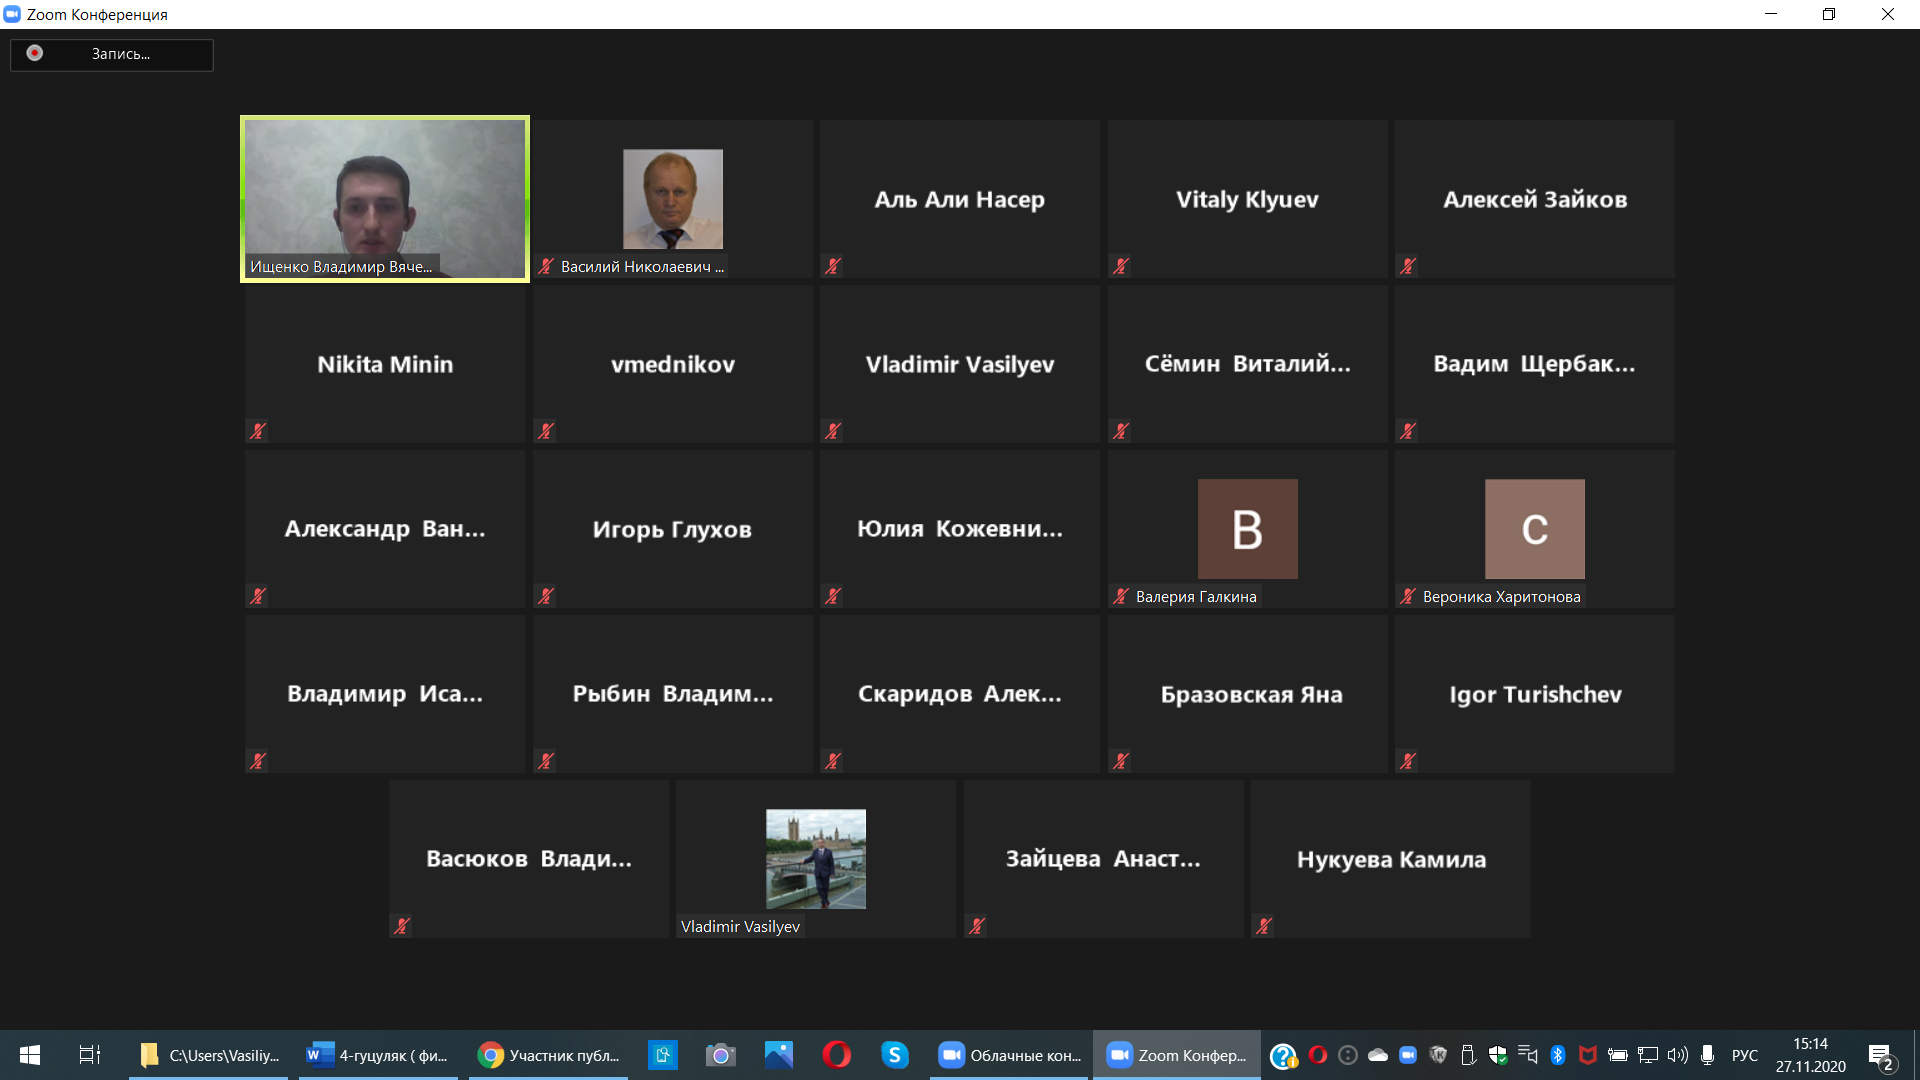The image size is (1920, 1080).
Task: Click muted mic icon on Аль Али Насер
Action: 832,266
